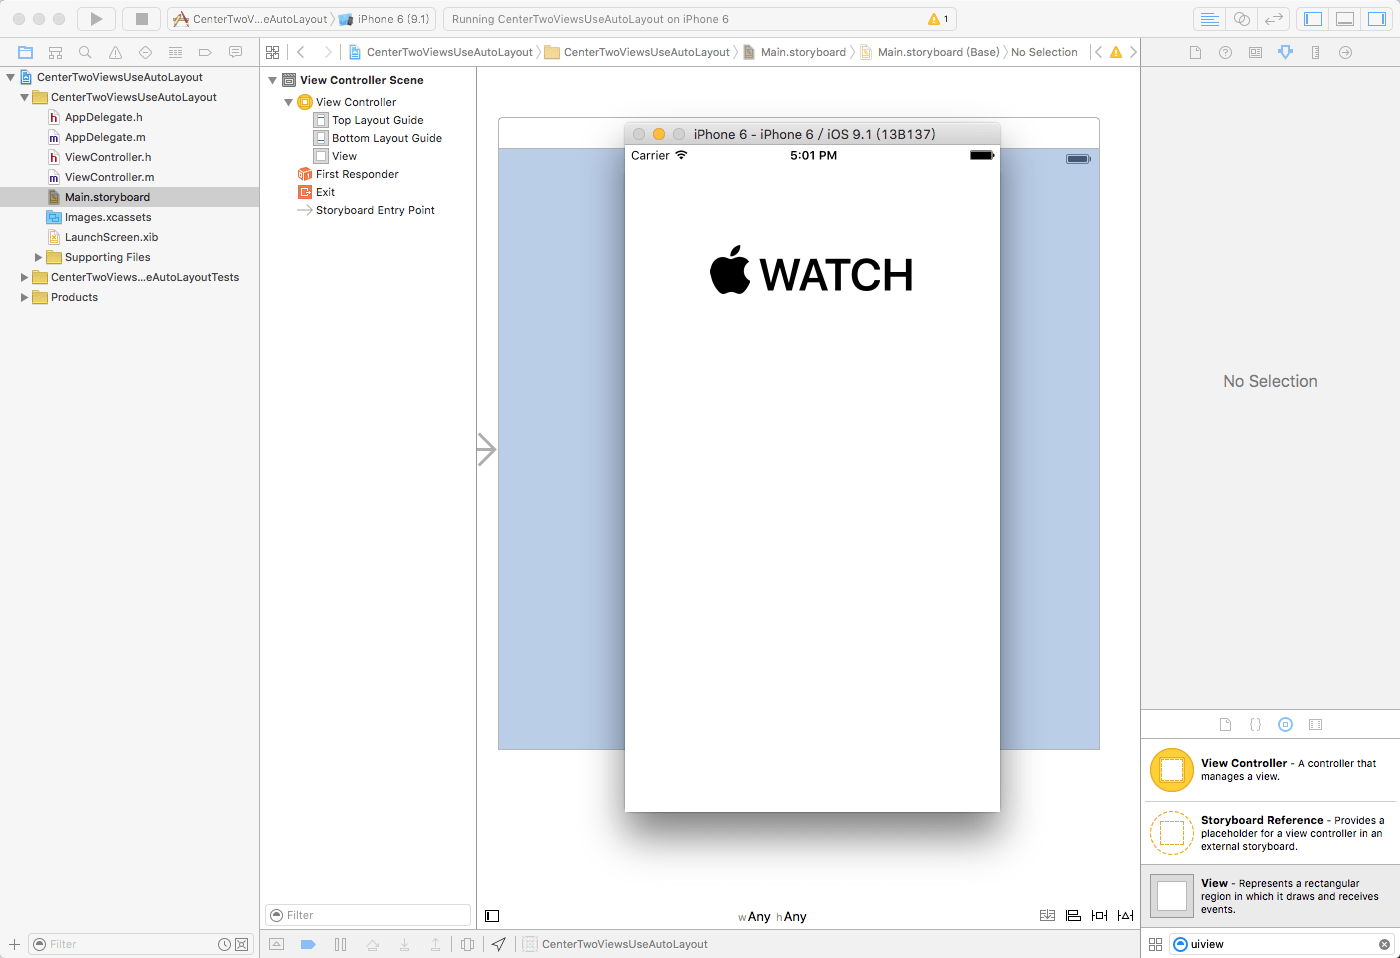The image size is (1400, 958).
Task: Select ViewController.m in project navigator
Action: [x=109, y=177]
